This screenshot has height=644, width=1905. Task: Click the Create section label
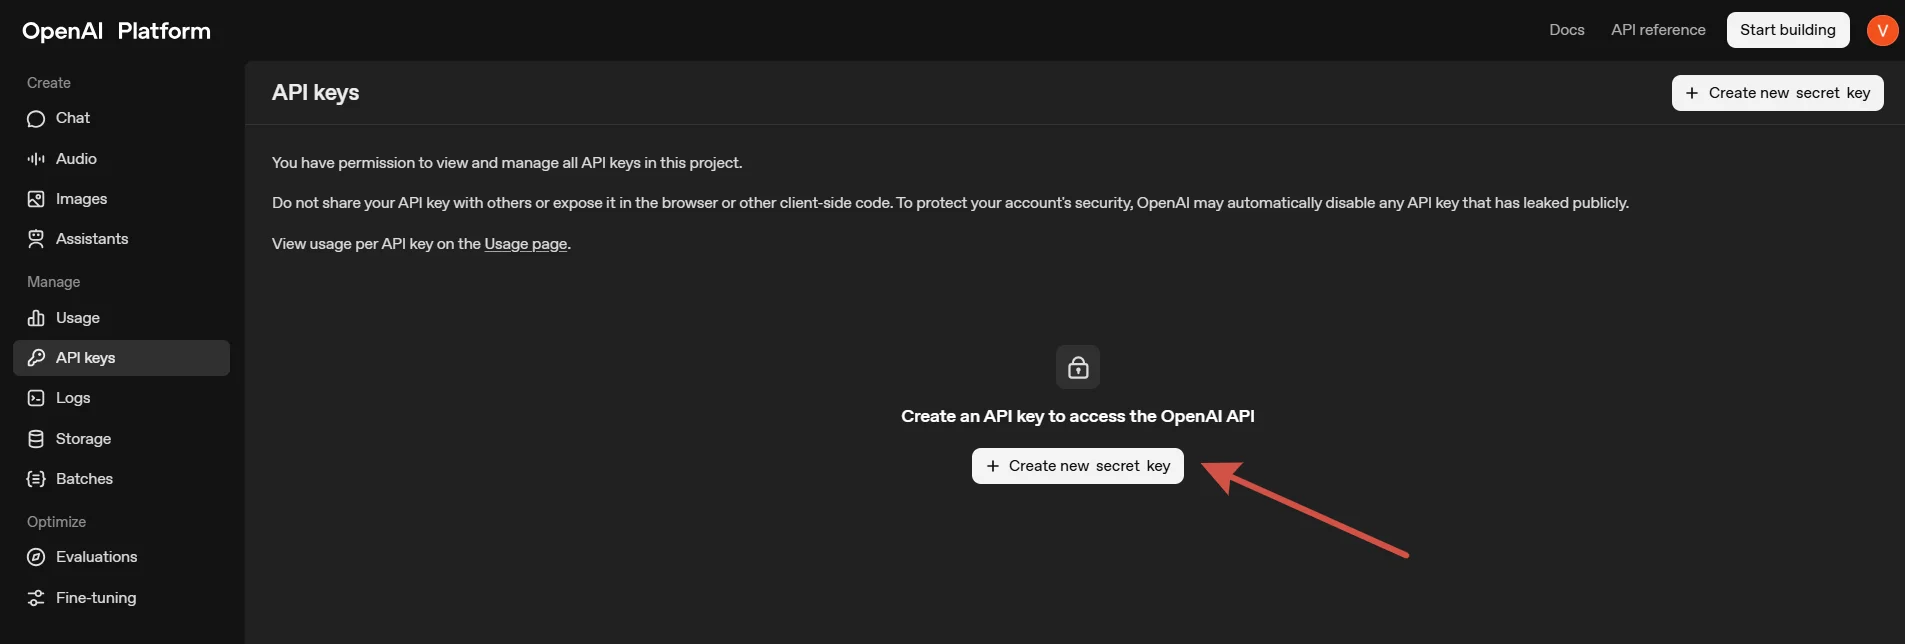point(49,83)
